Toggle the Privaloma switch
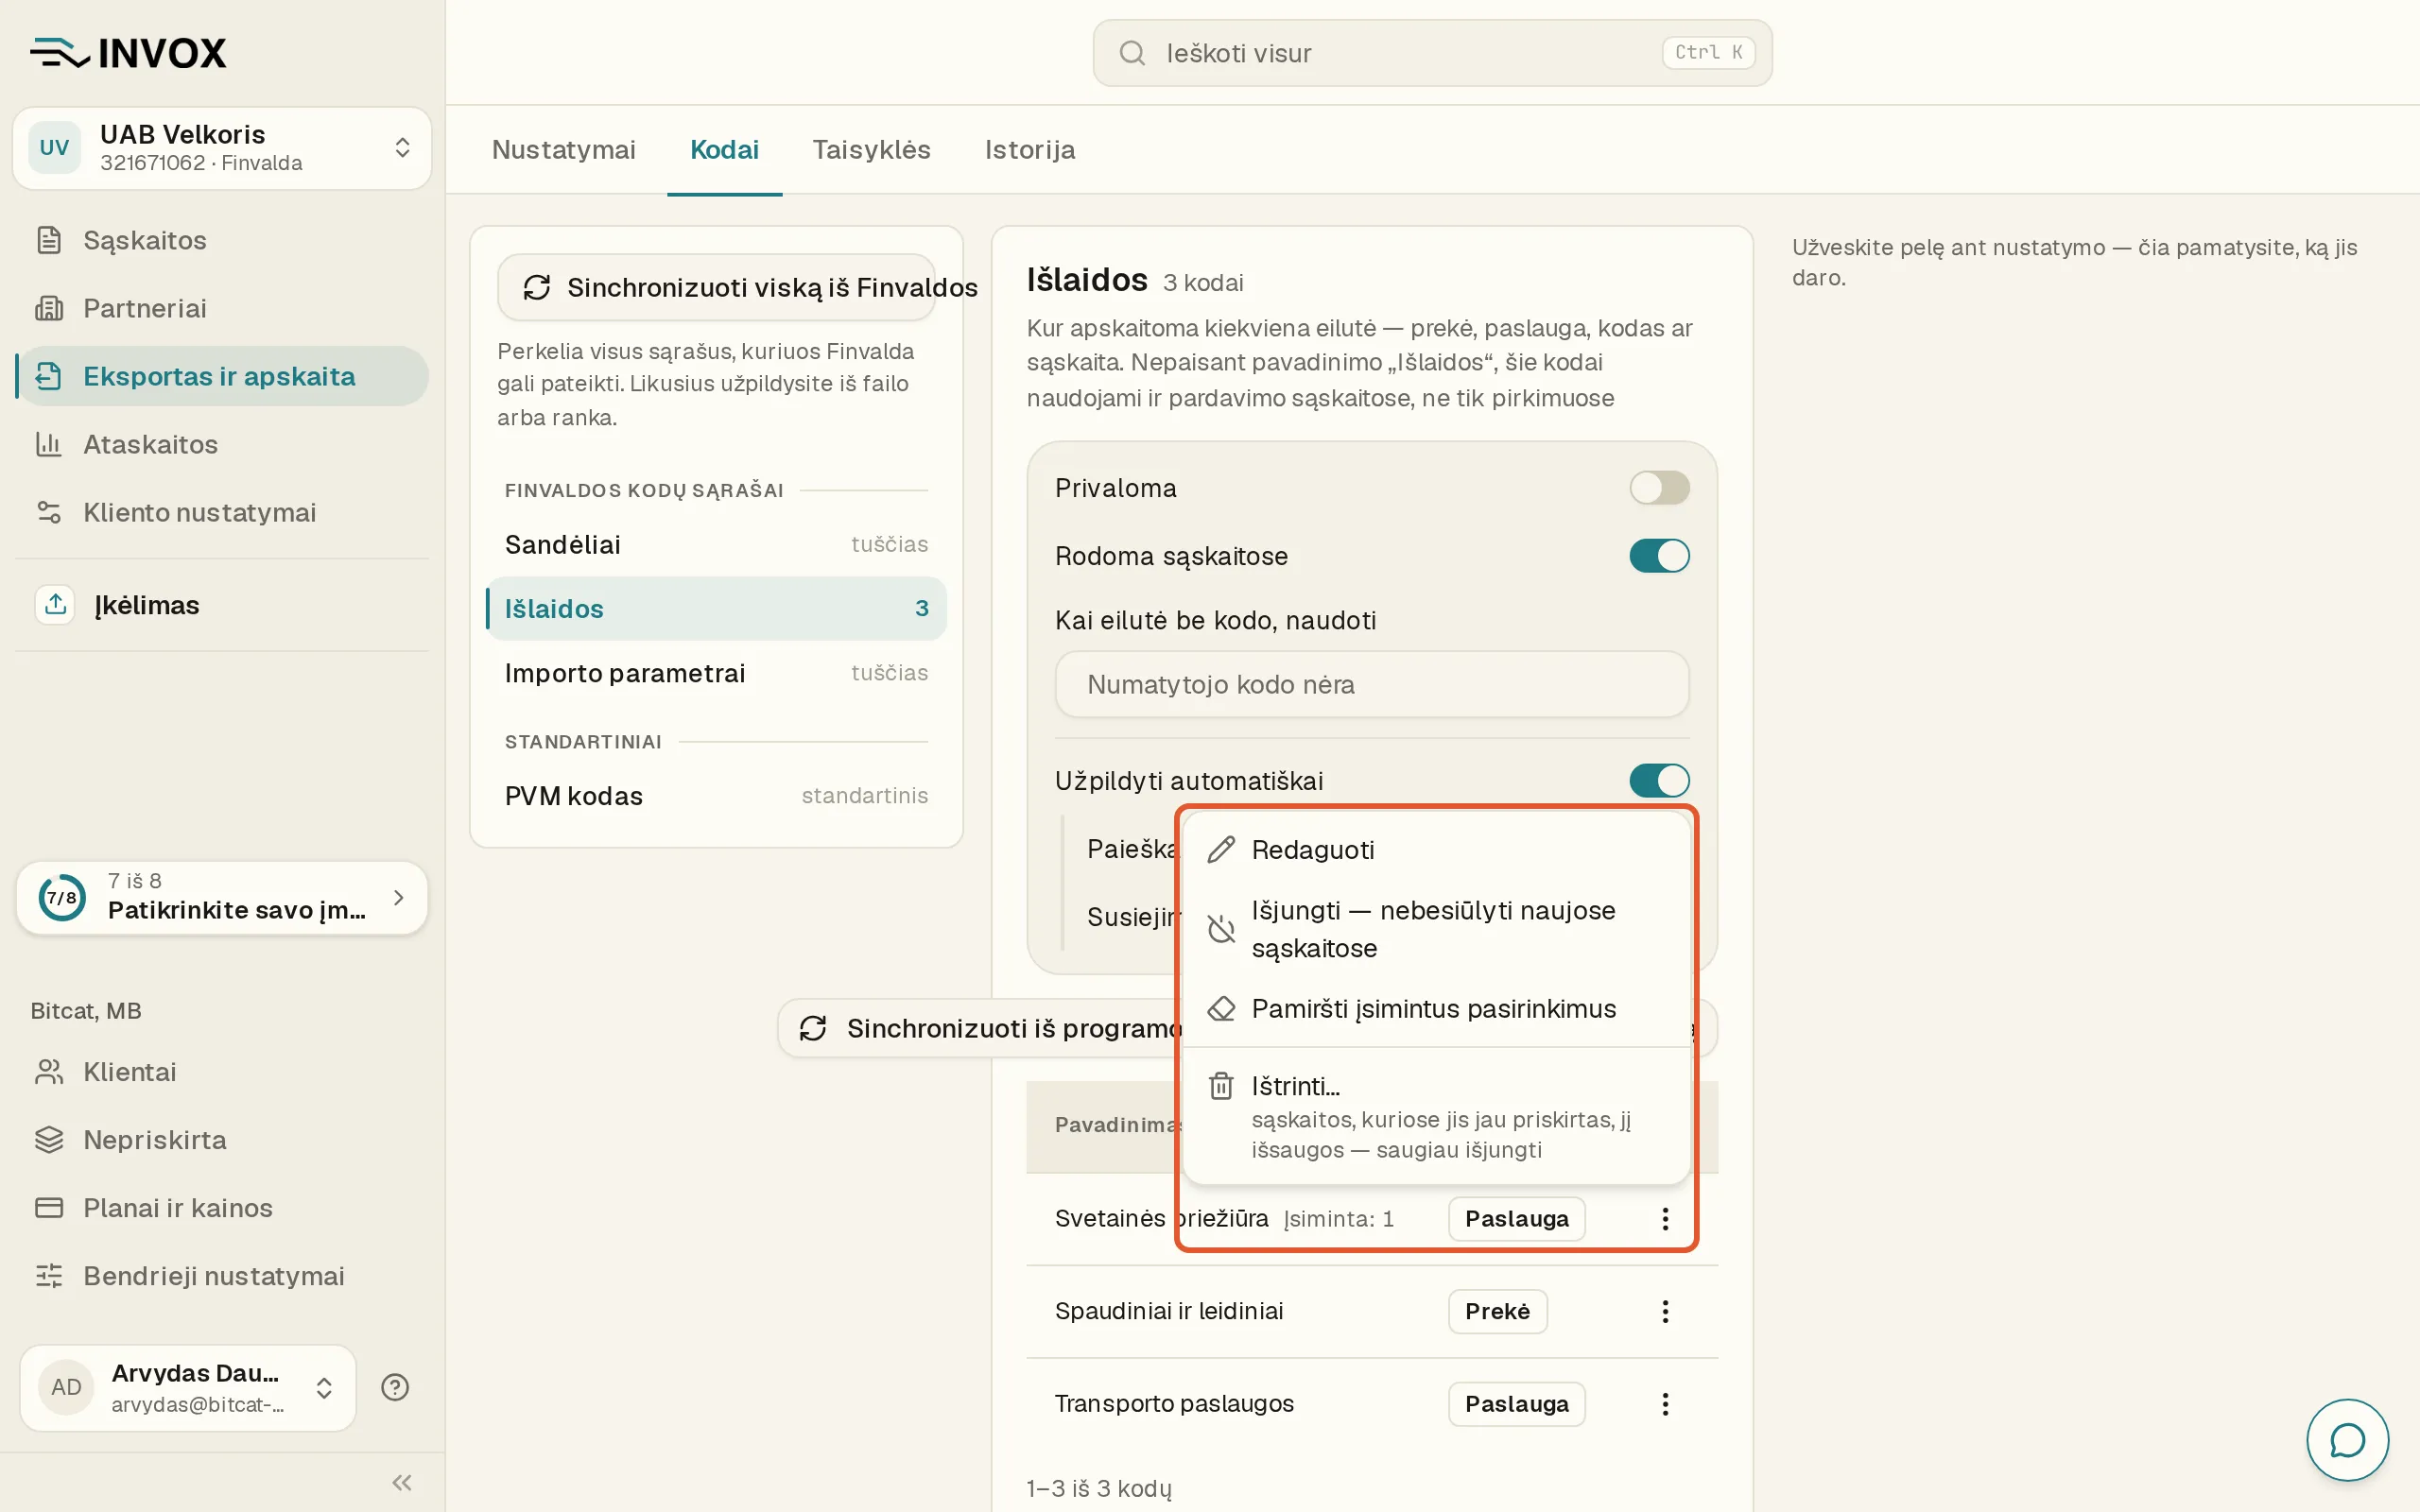 (1659, 488)
